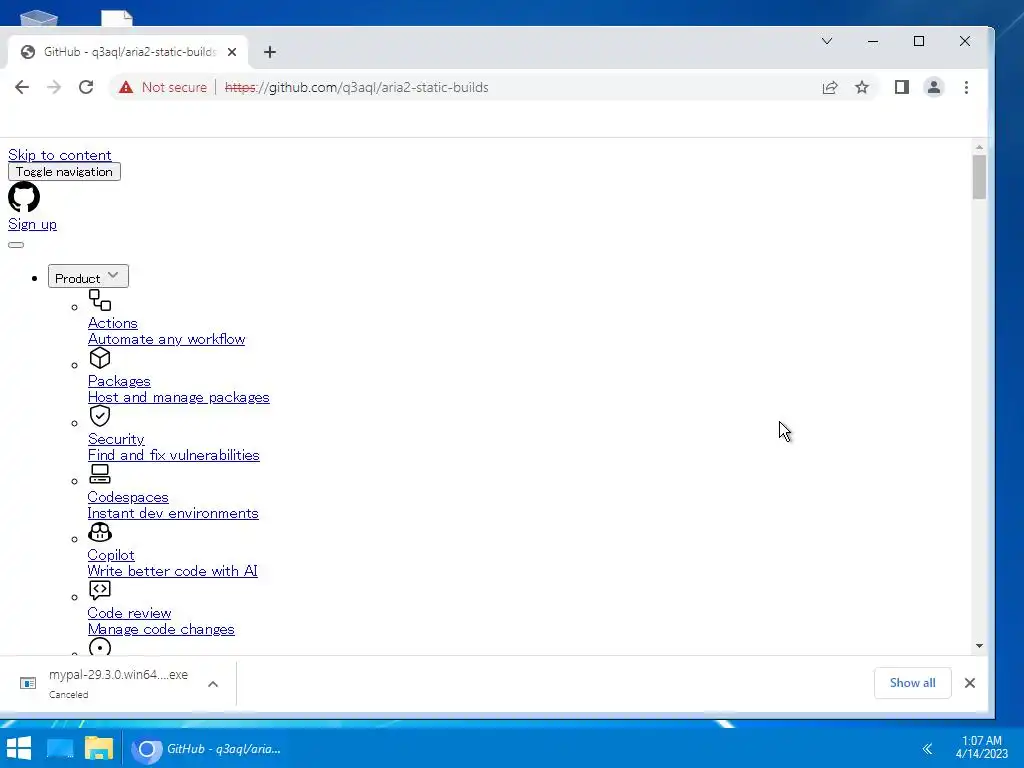Viewport: 1024px width, 768px height.
Task: Click the page scrollbar thumb
Action: [x=979, y=177]
